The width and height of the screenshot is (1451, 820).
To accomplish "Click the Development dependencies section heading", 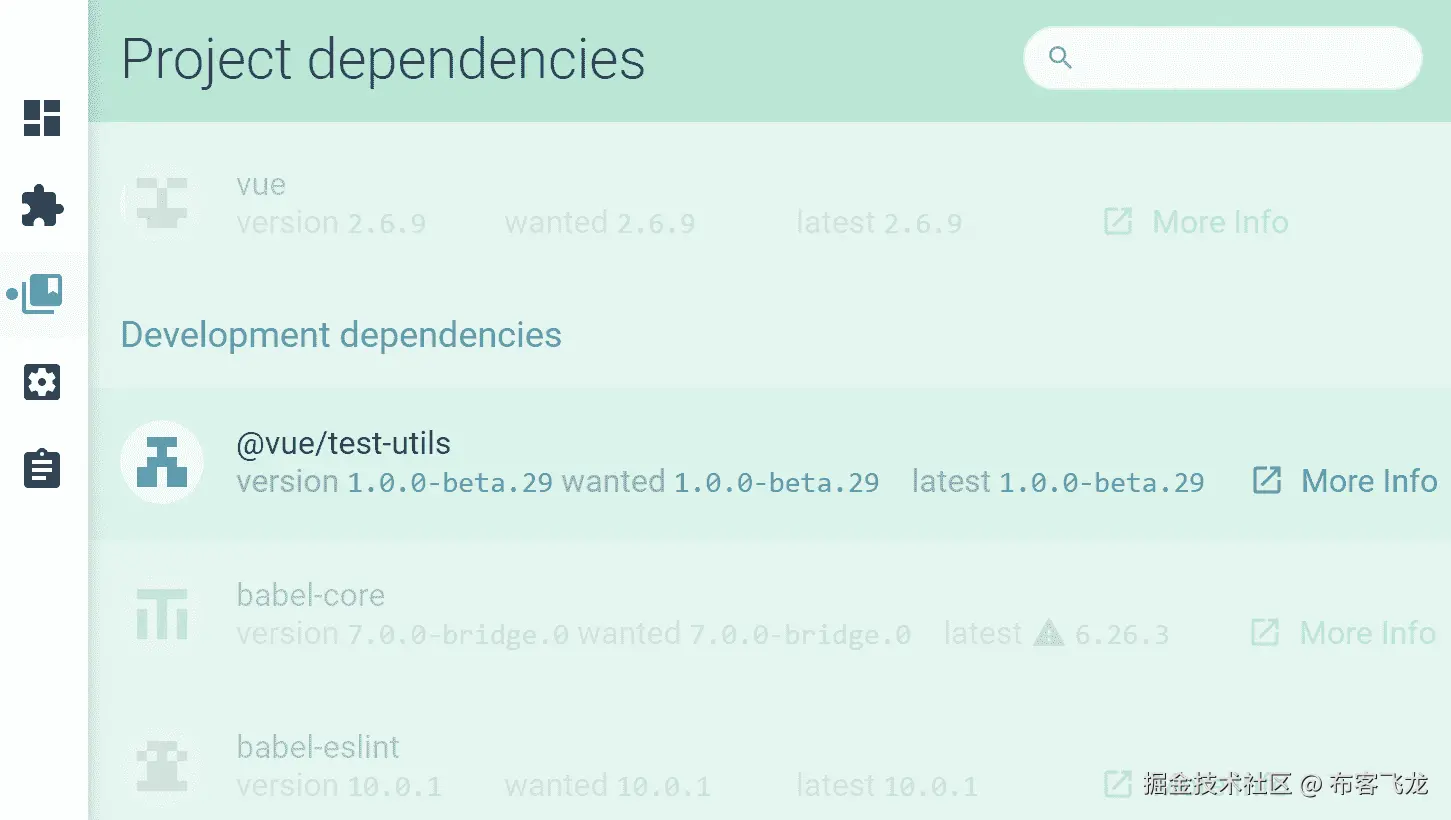I will [341, 335].
